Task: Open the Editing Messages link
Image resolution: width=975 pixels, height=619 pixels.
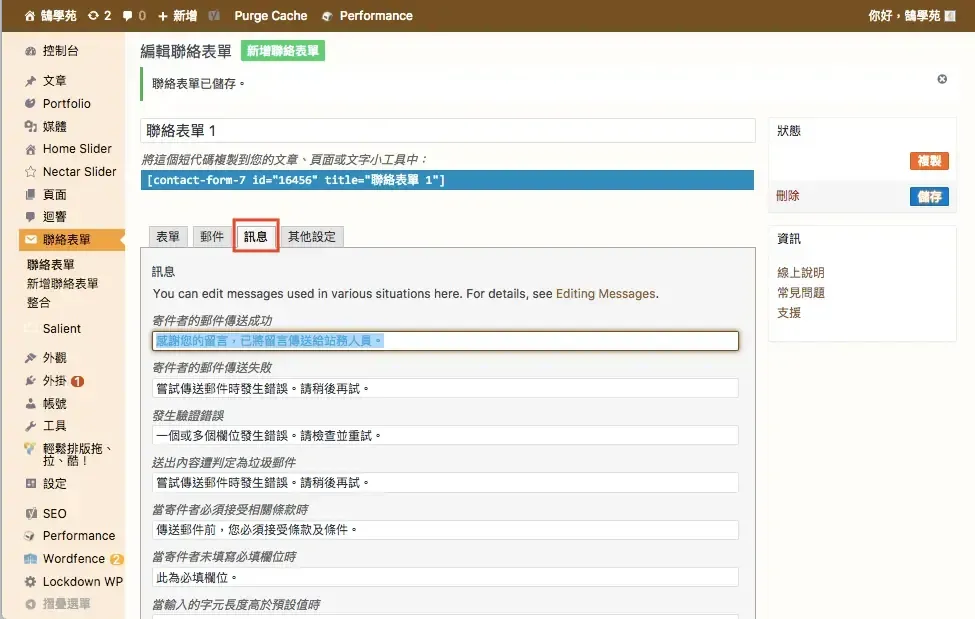Action: pyautogui.click(x=605, y=294)
